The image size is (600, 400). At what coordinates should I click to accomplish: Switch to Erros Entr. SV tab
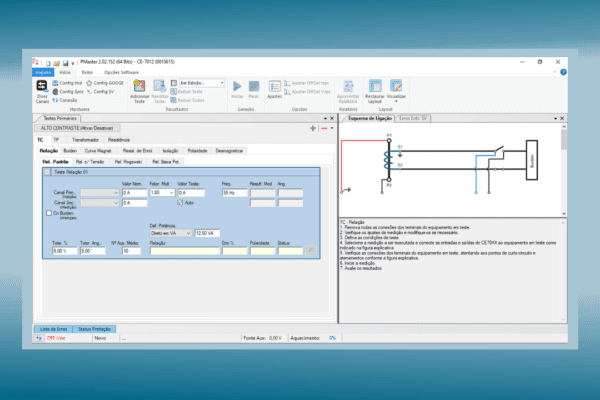(x=413, y=118)
